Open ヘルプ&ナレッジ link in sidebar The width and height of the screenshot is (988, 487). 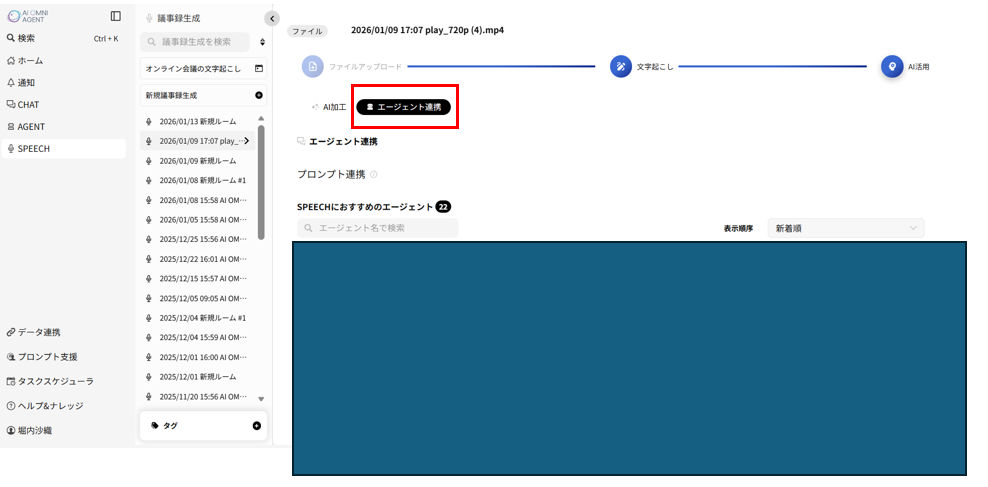point(50,406)
